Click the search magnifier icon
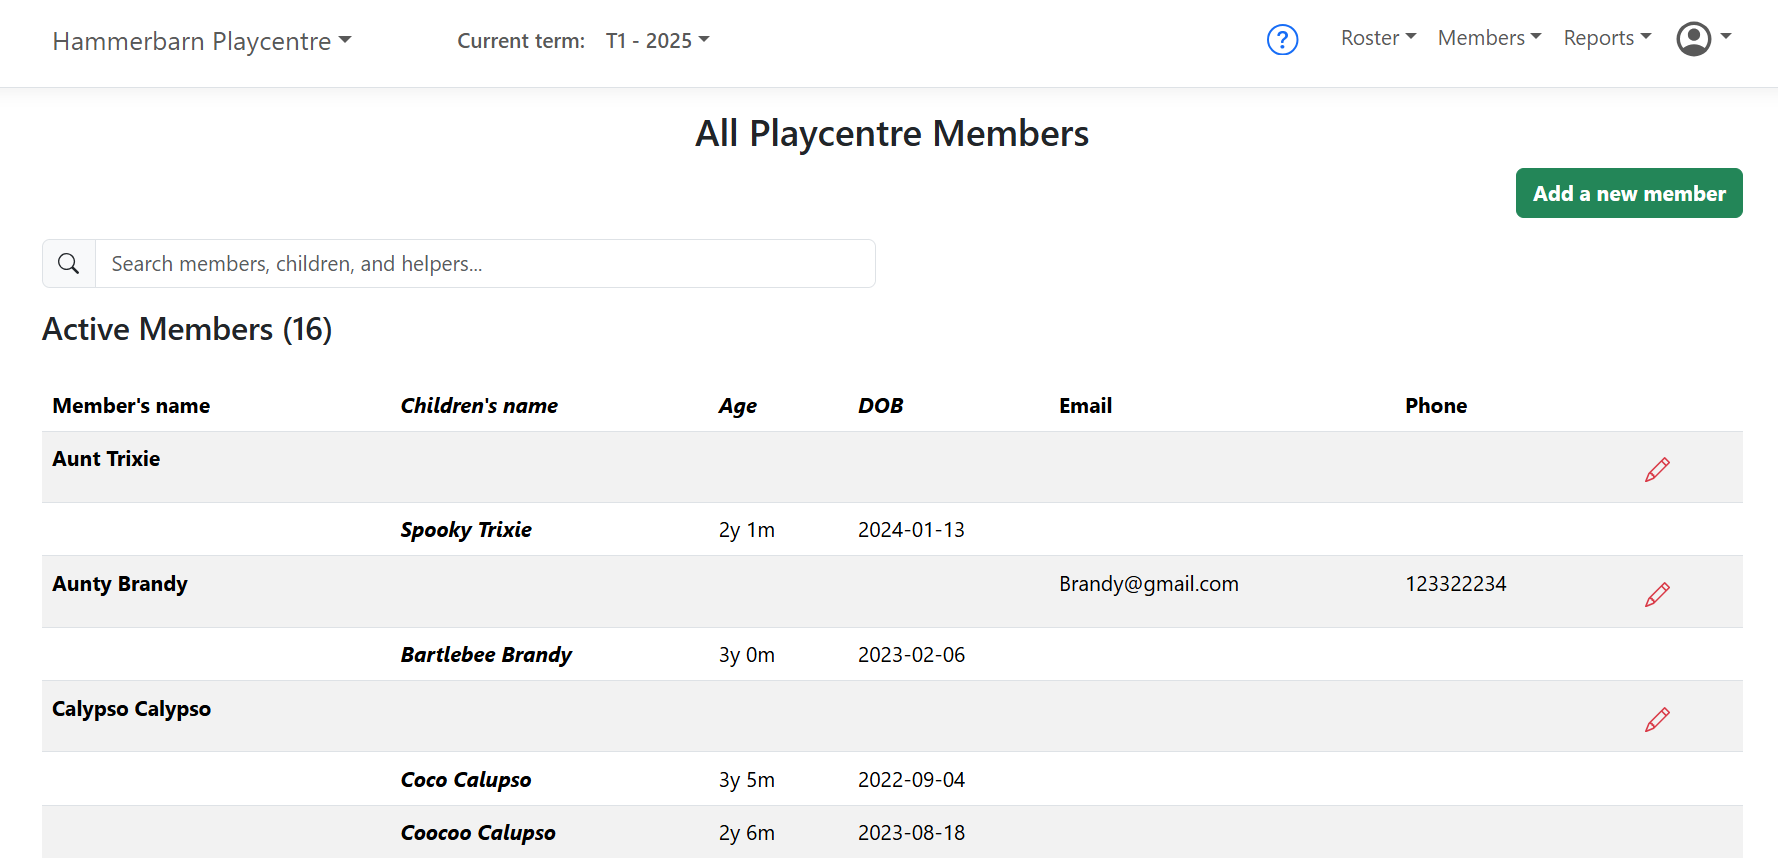Image resolution: width=1778 pixels, height=858 pixels. coord(69,264)
